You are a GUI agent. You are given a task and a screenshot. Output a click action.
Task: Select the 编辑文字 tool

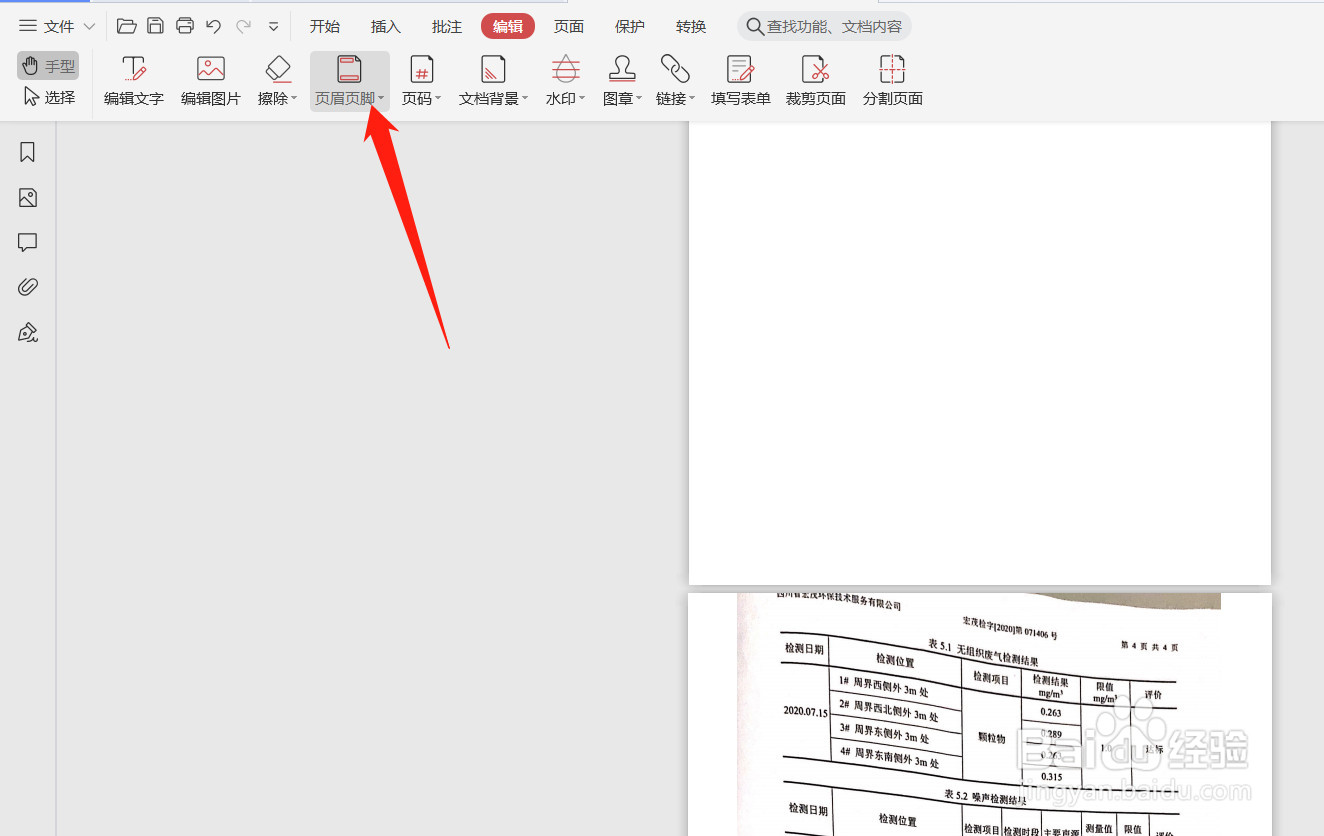tap(134, 81)
